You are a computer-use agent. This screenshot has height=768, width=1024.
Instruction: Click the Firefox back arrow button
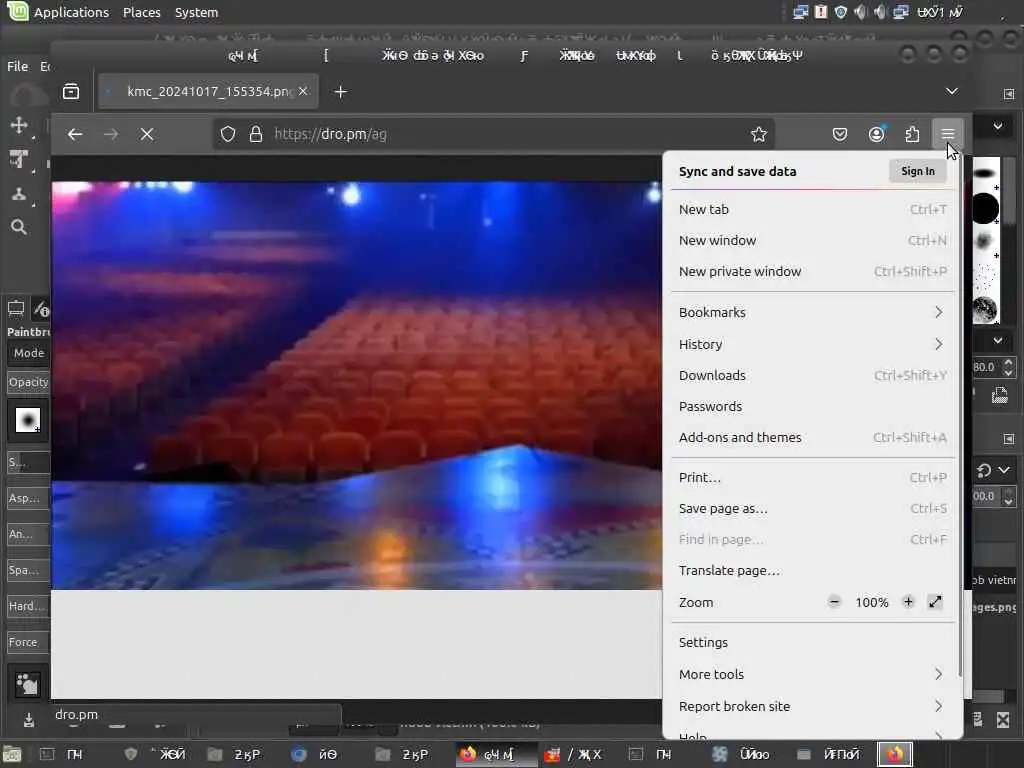click(75, 134)
